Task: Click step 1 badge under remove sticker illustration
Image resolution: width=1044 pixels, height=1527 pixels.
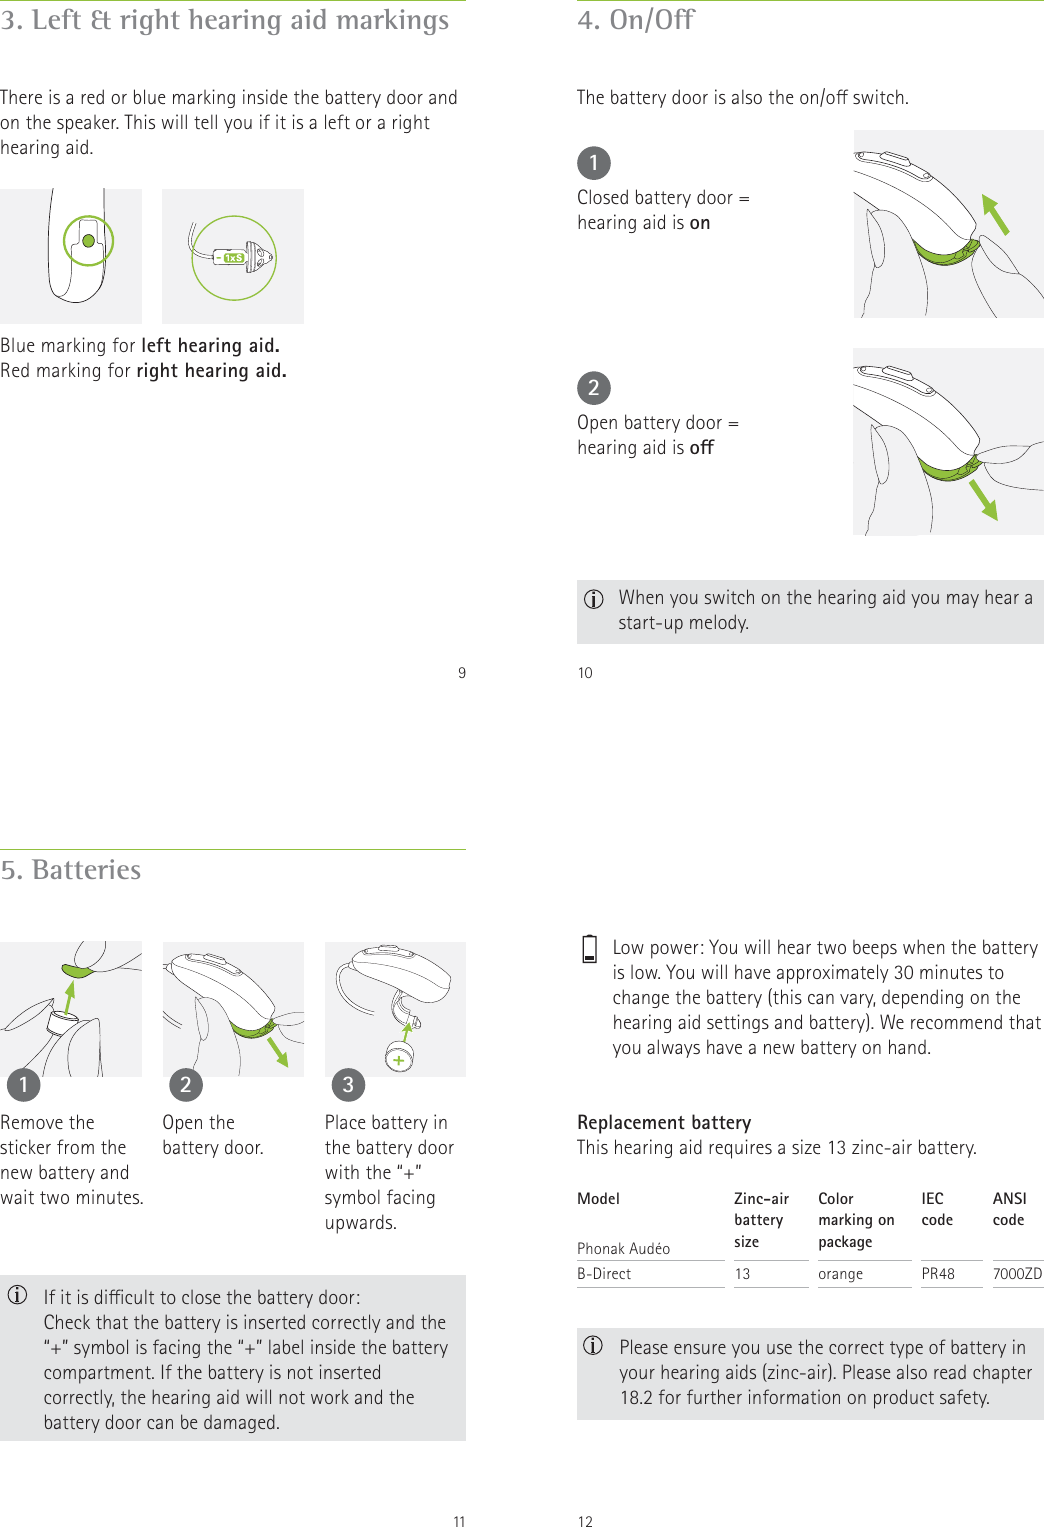Action: pyautogui.click(x=24, y=1085)
